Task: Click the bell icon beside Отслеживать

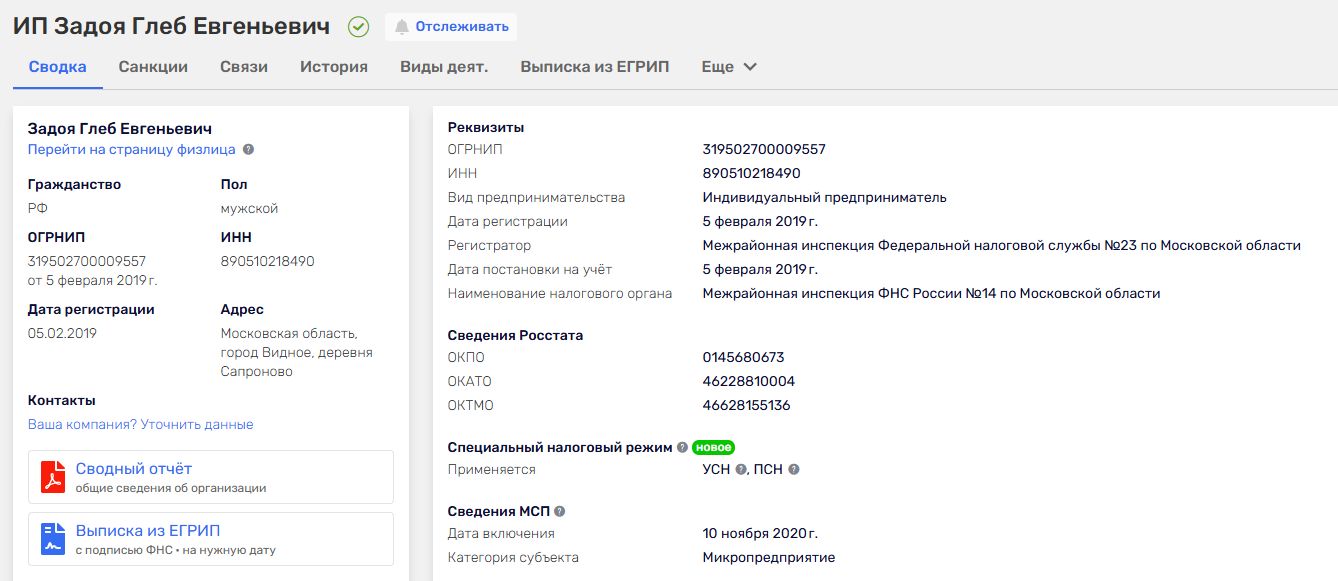Action: [x=402, y=27]
